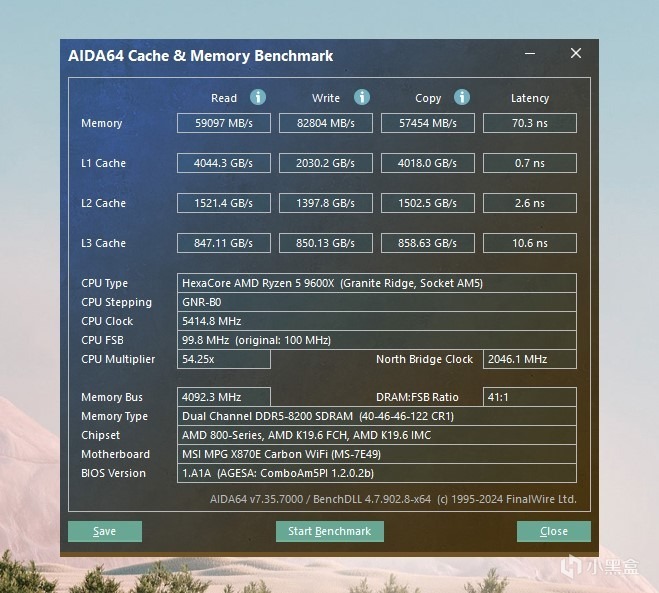Click L2 Cache Read value 1521.4 GB/s

point(224,203)
